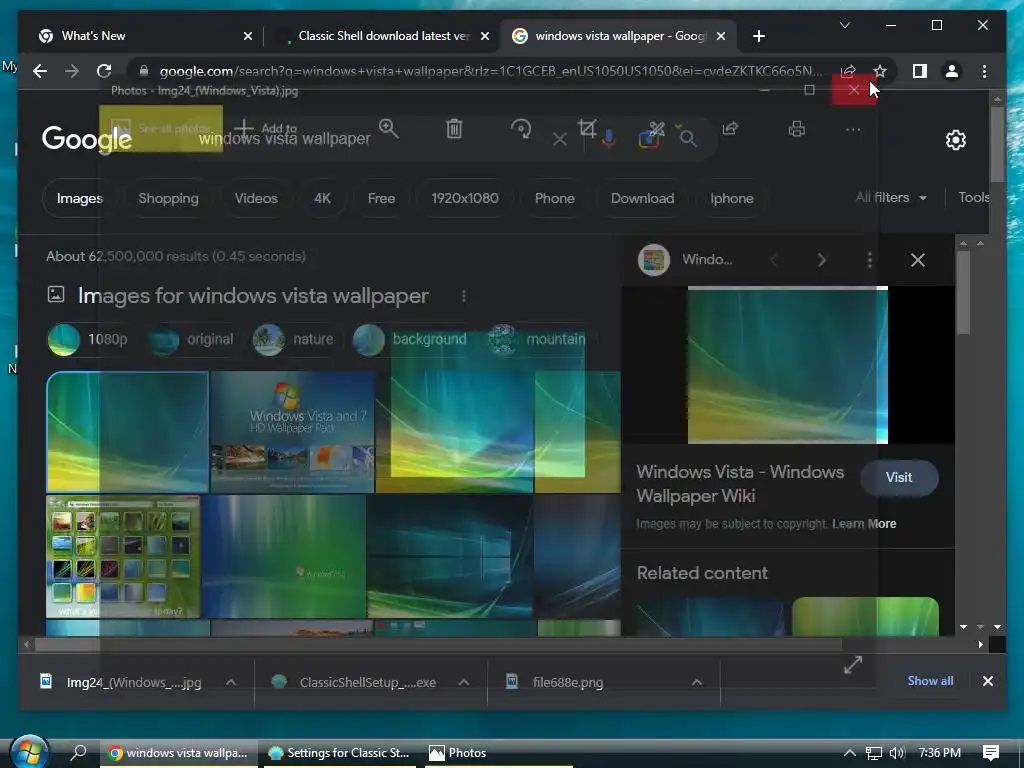The image size is (1024, 768).
Task: Select the windows vista wallpaper Google tab
Action: 619,36
